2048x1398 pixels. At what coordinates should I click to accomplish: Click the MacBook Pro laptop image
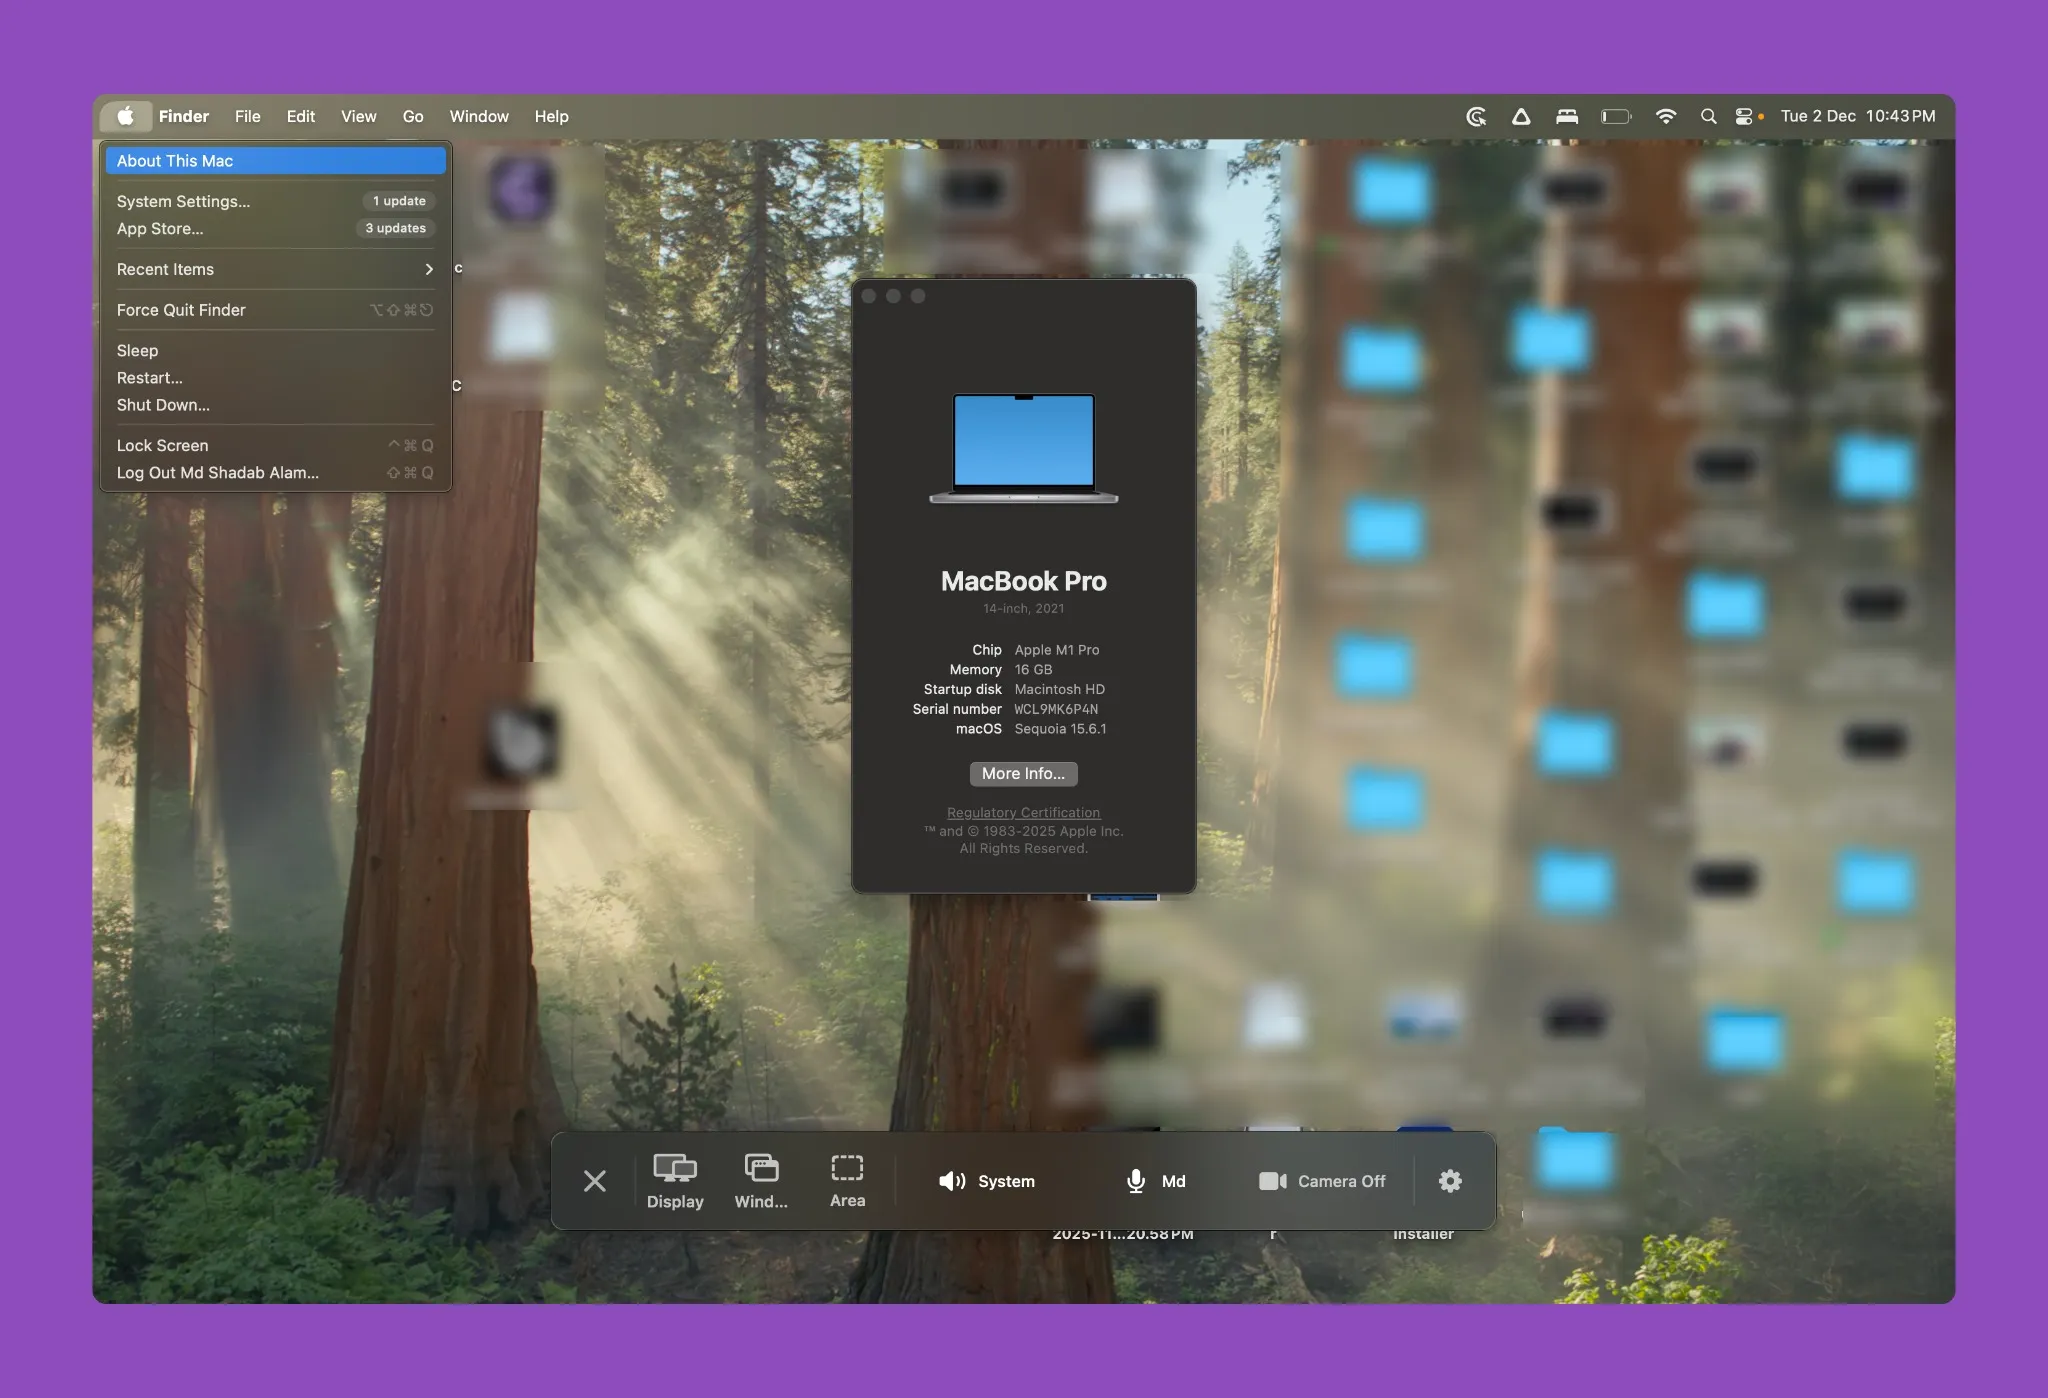coord(1023,448)
